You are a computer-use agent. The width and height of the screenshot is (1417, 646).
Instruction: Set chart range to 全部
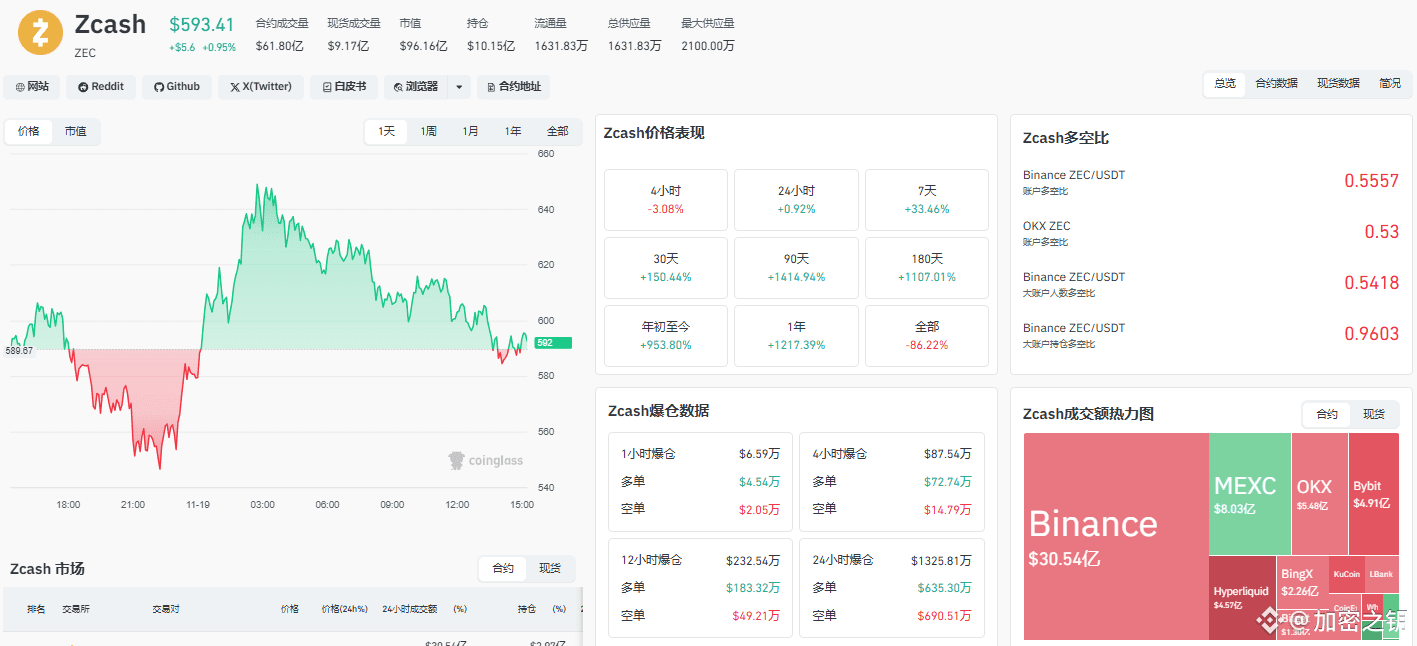click(557, 131)
